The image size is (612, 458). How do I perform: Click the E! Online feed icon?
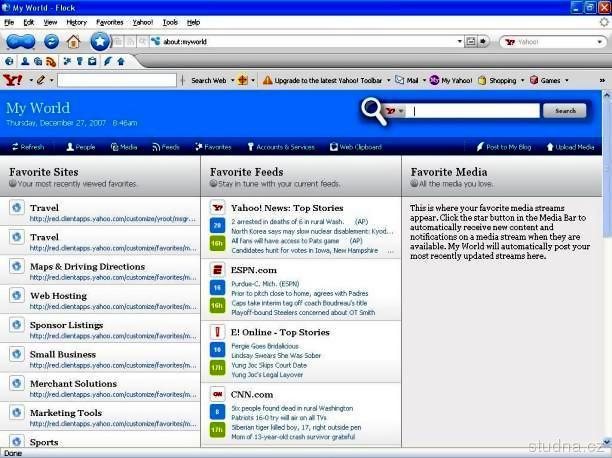[x=218, y=332]
